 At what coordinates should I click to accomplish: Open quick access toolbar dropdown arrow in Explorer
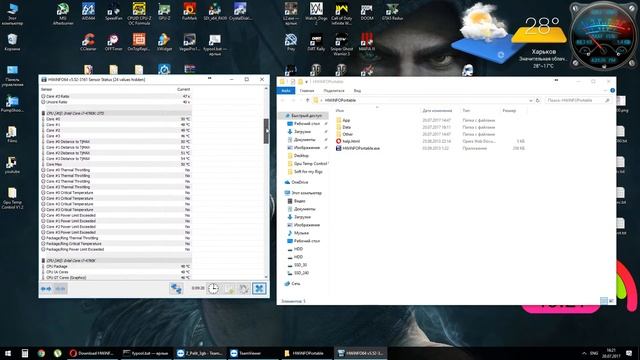(306, 81)
